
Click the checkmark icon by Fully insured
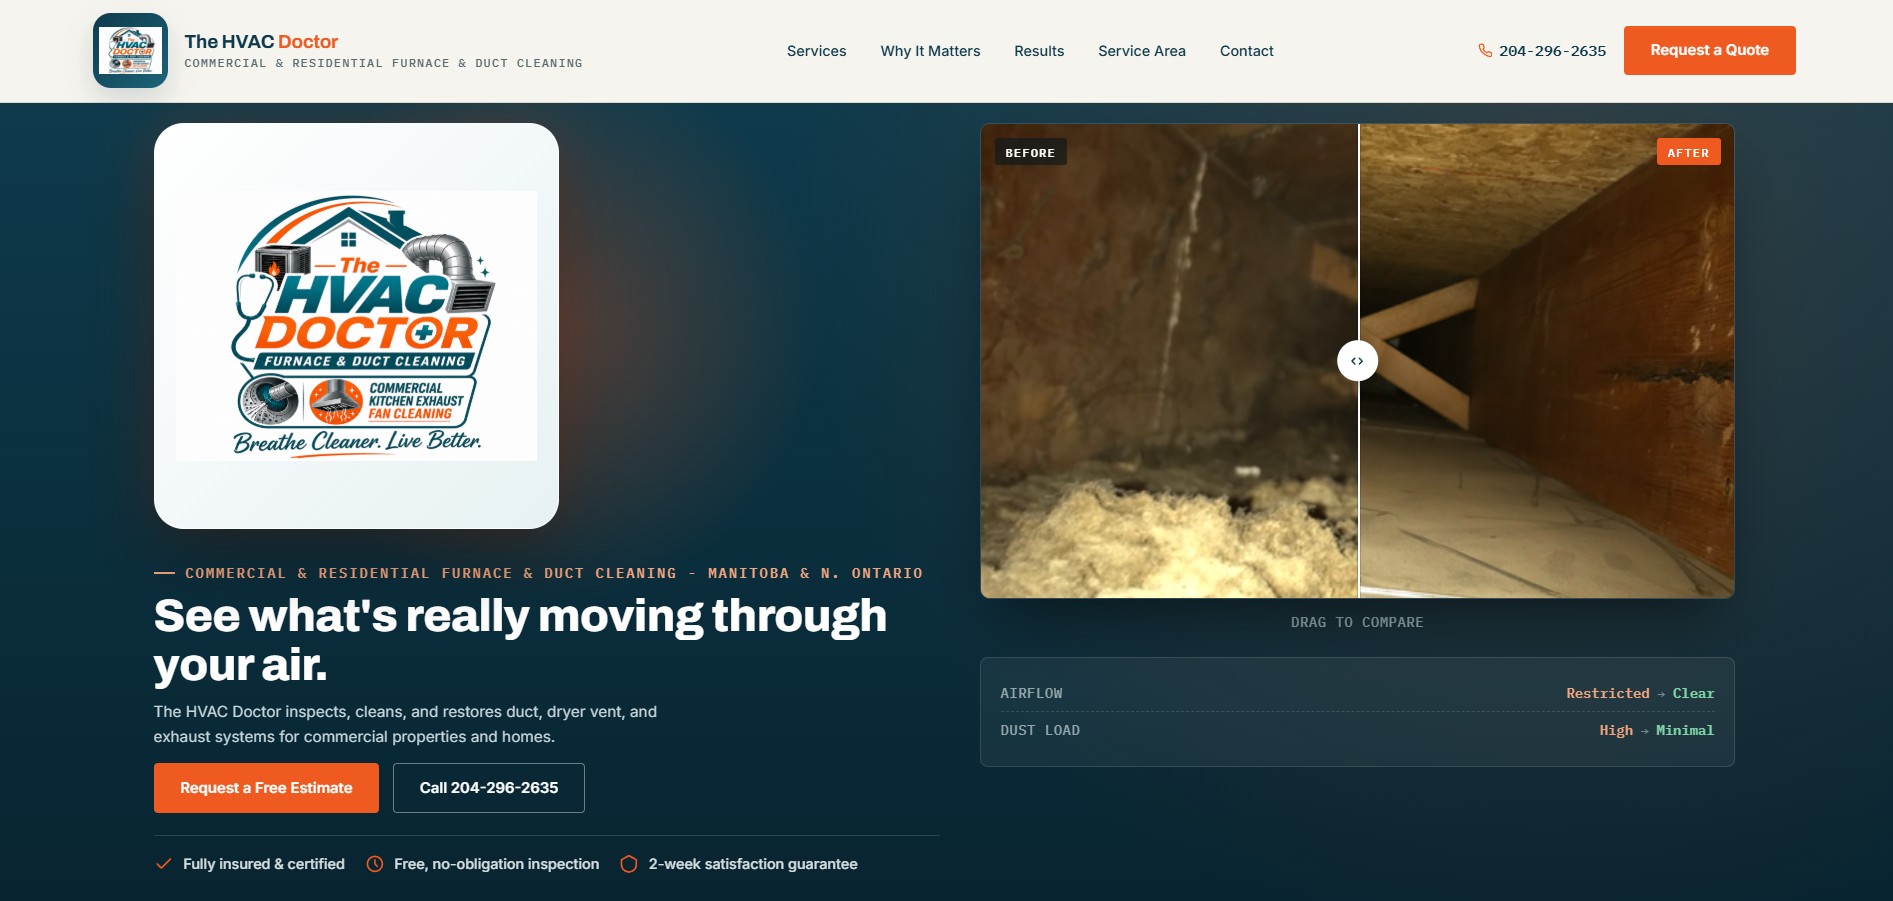click(x=163, y=864)
